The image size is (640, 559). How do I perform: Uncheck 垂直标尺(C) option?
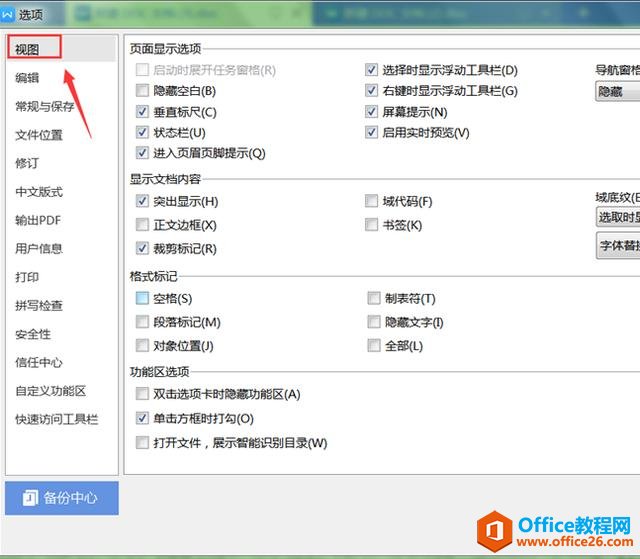click(x=142, y=112)
